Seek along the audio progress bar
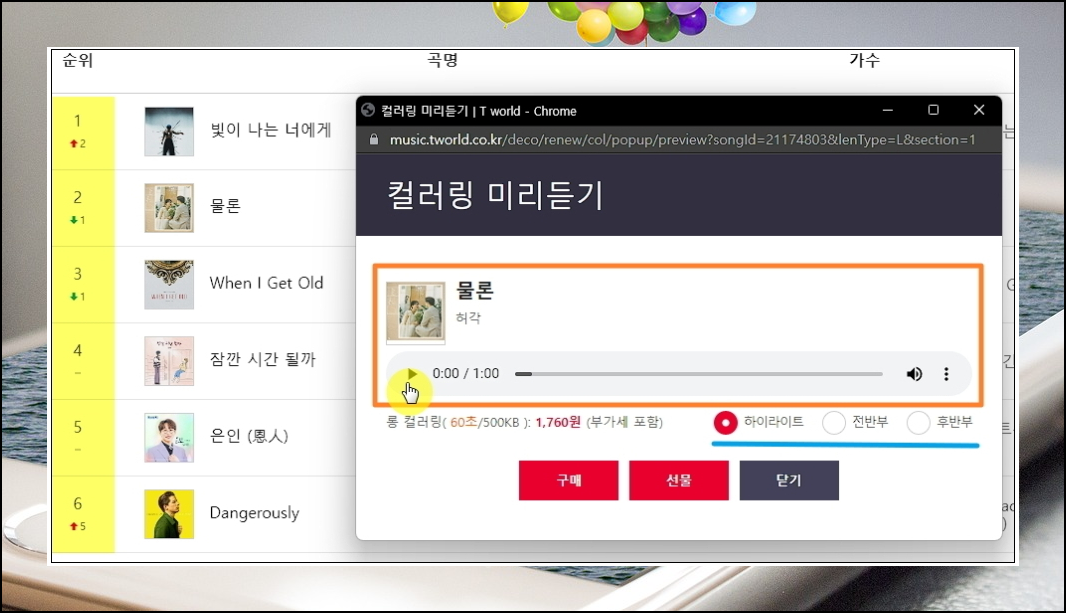The height and width of the screenshot is (613, 1066). point(698,374)
